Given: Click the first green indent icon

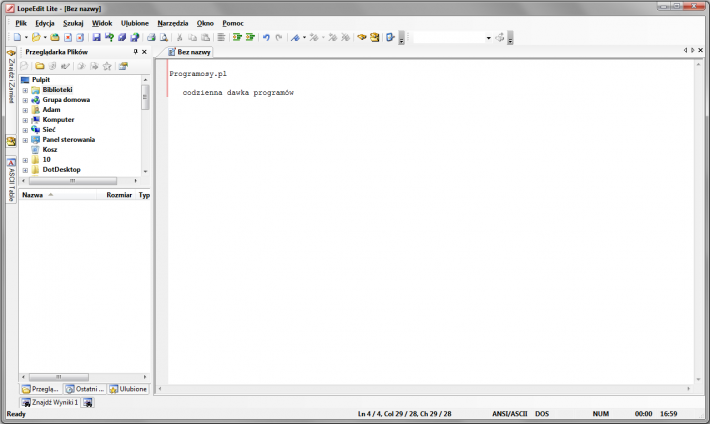Looking at the screenshot, I should point(237,38).
